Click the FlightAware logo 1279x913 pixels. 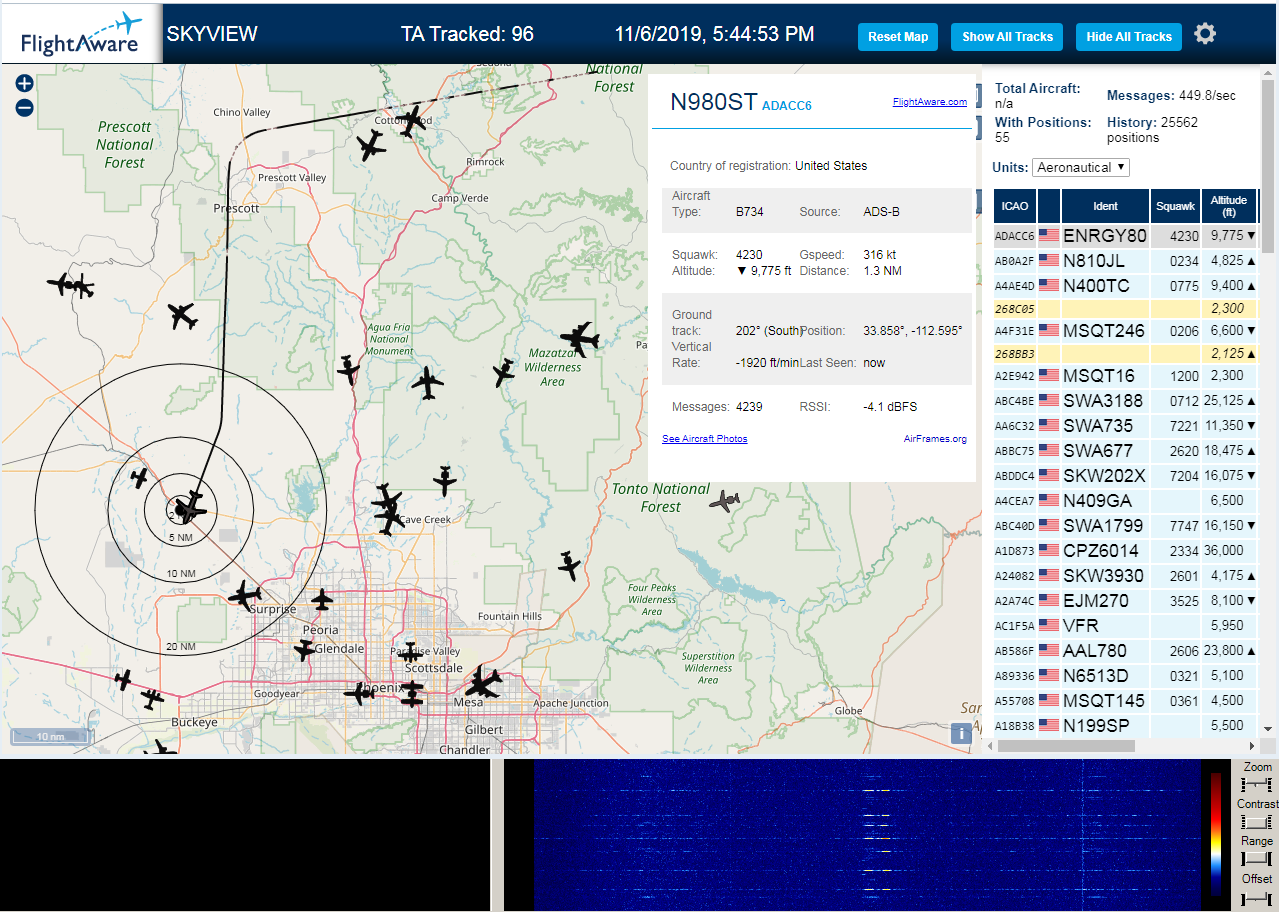click(x=82, y=34)
